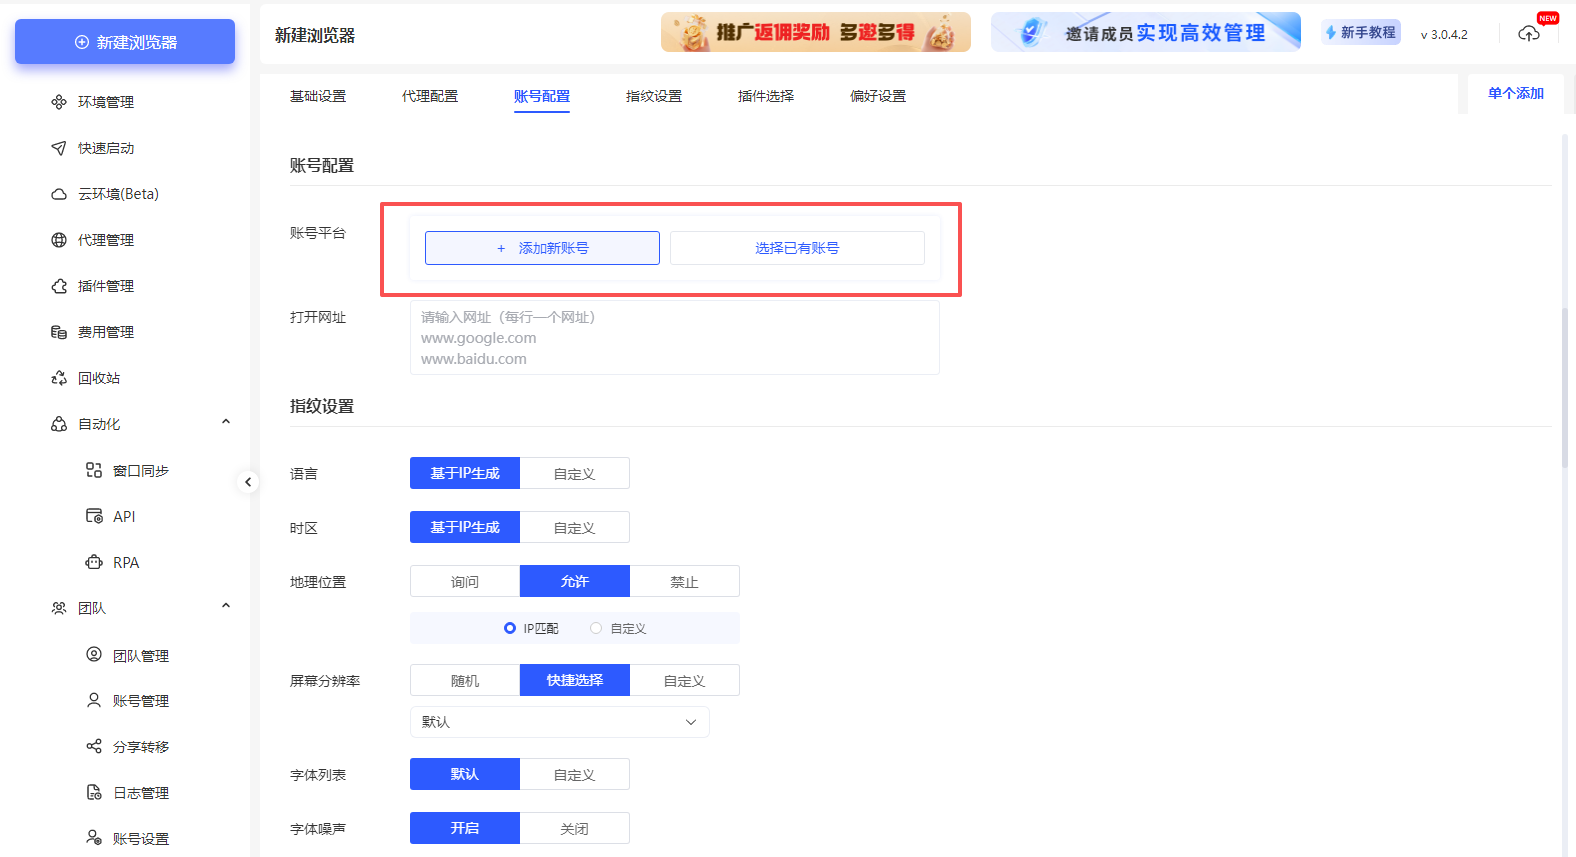Image resolution: width=1576 pixels, height=857 pixels.
Task: Set 屏幕分辨率 to 随机
Action: coord(465,680)
